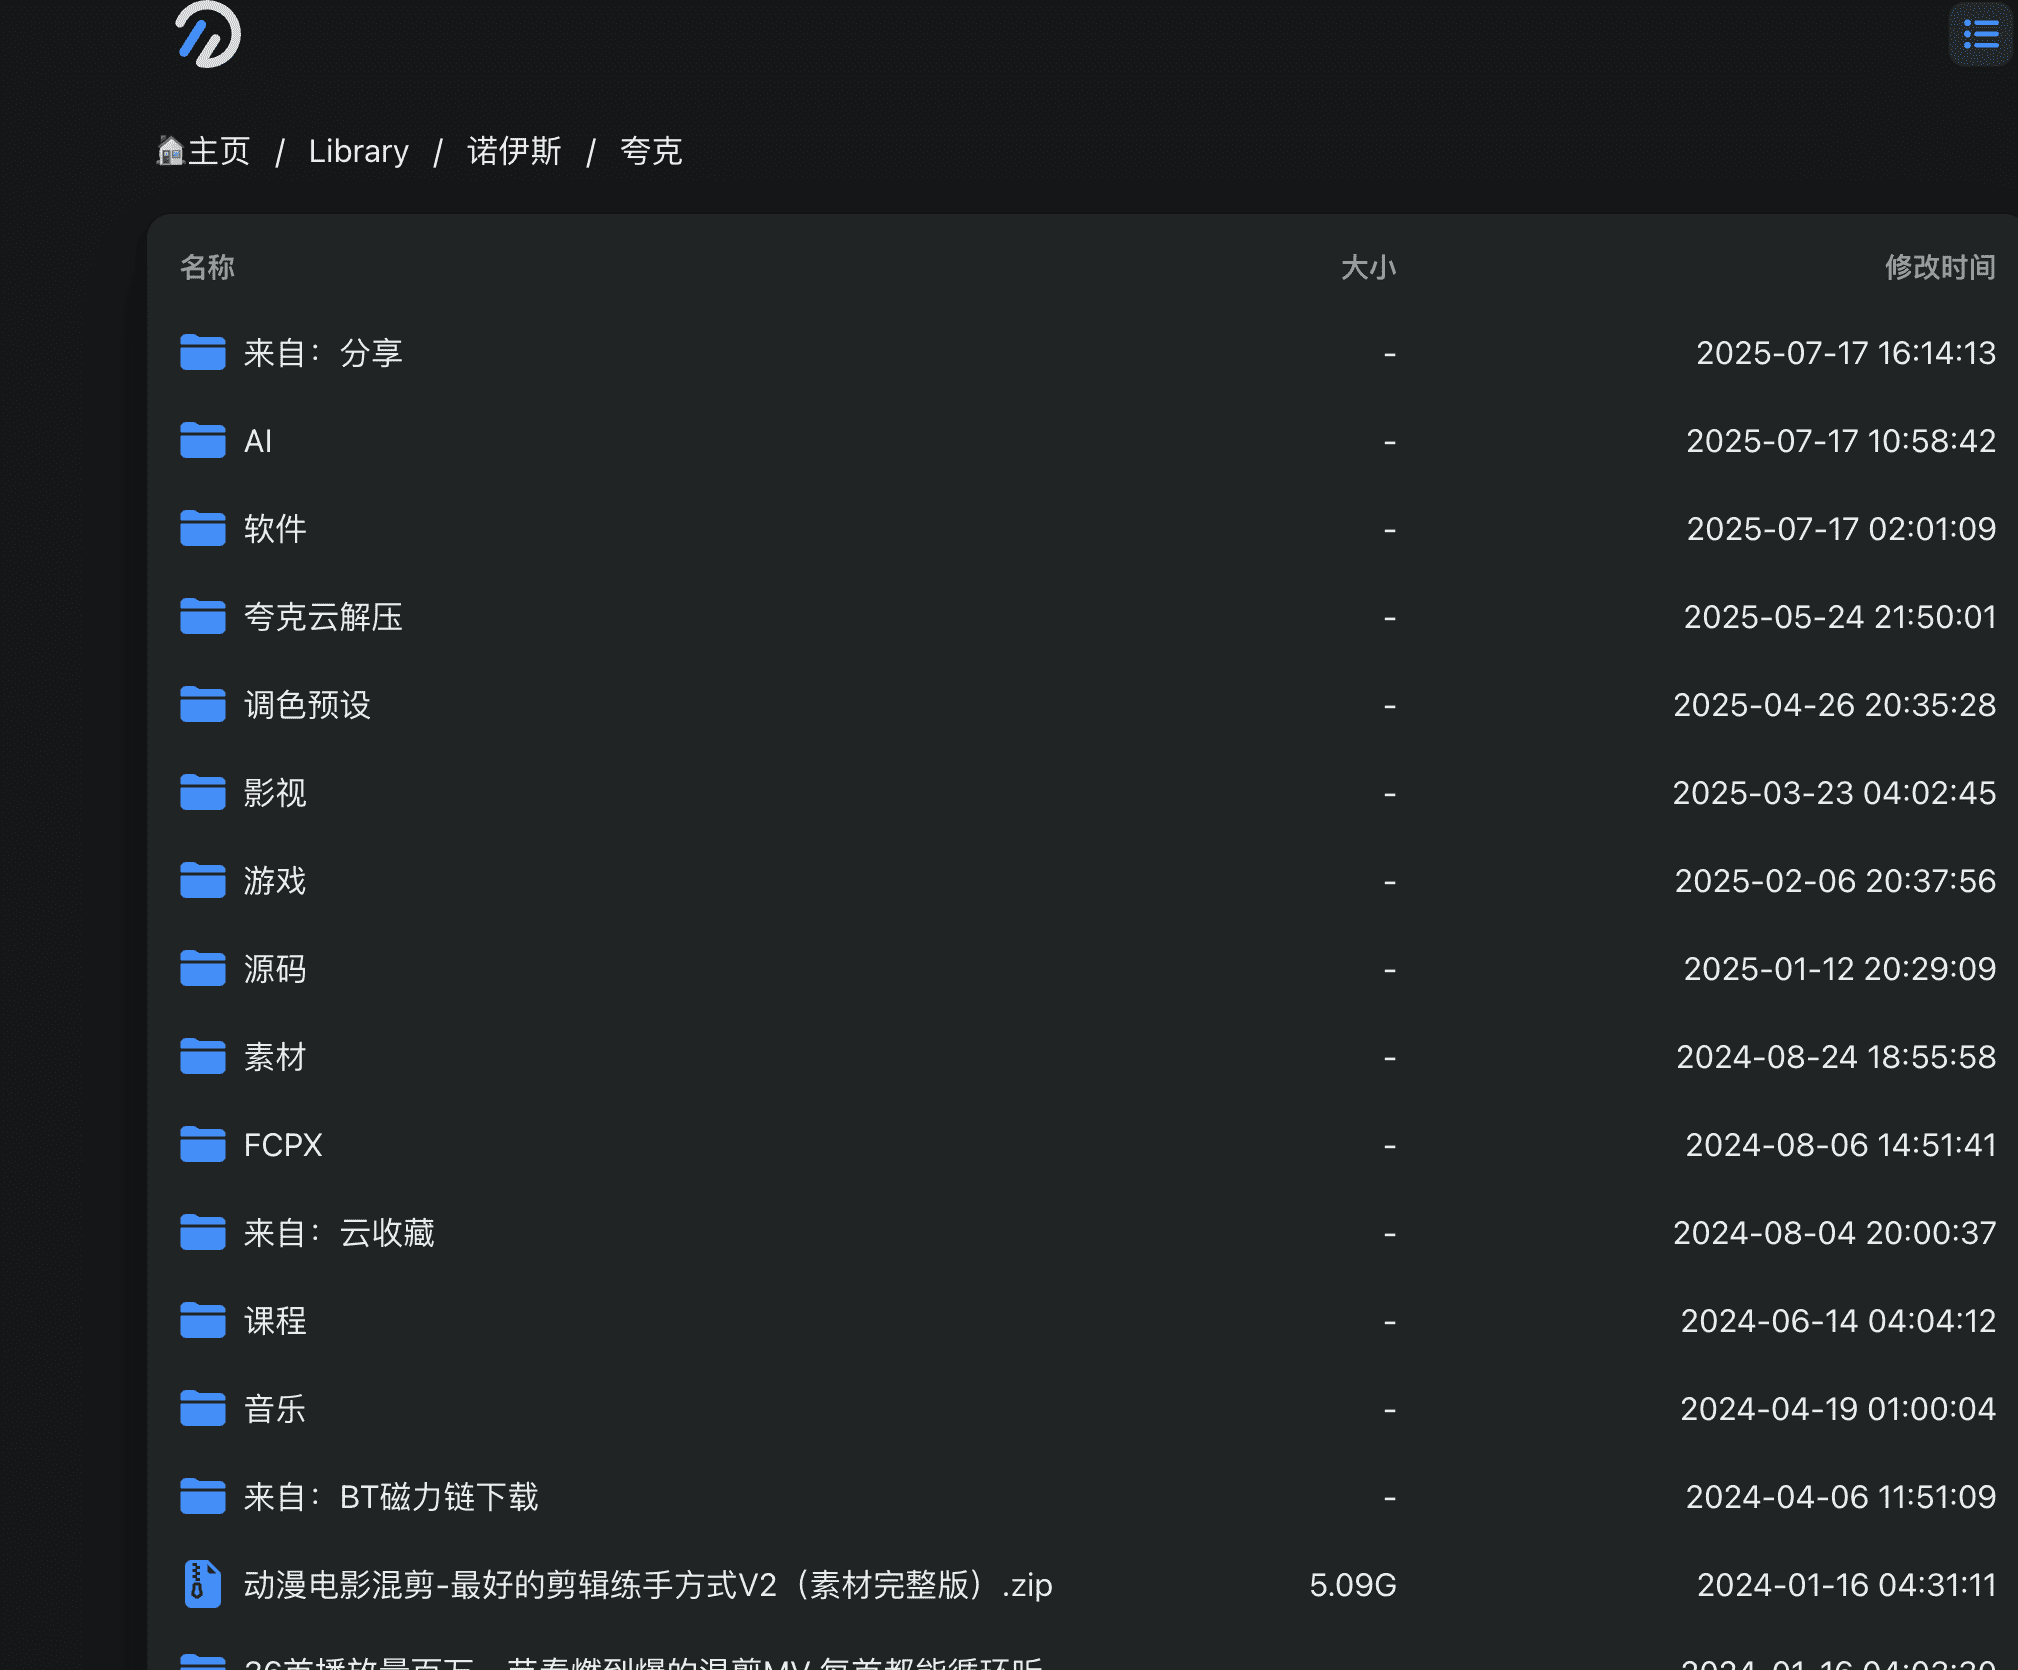Screen dimensions: 2018x1670
Task: Open 来自：BT磁力链下载 folder
Action: 390,1497
